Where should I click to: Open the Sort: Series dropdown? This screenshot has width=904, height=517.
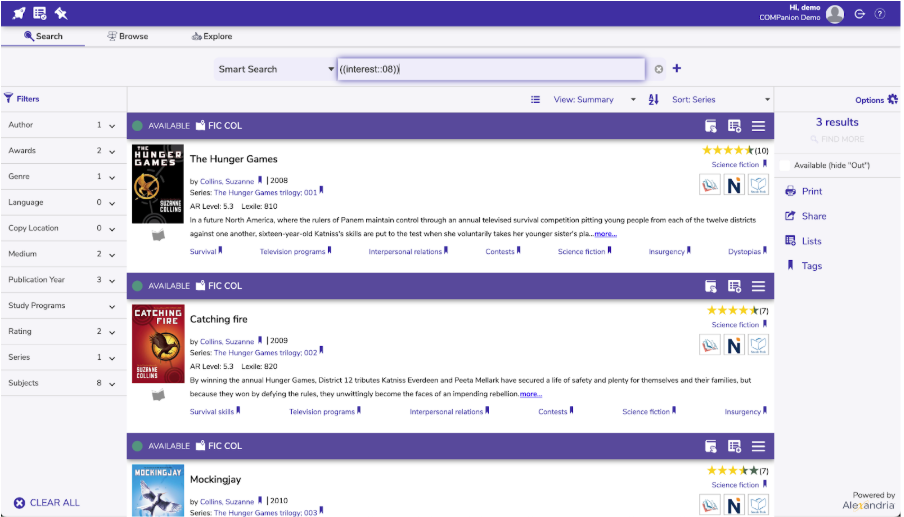721,100
